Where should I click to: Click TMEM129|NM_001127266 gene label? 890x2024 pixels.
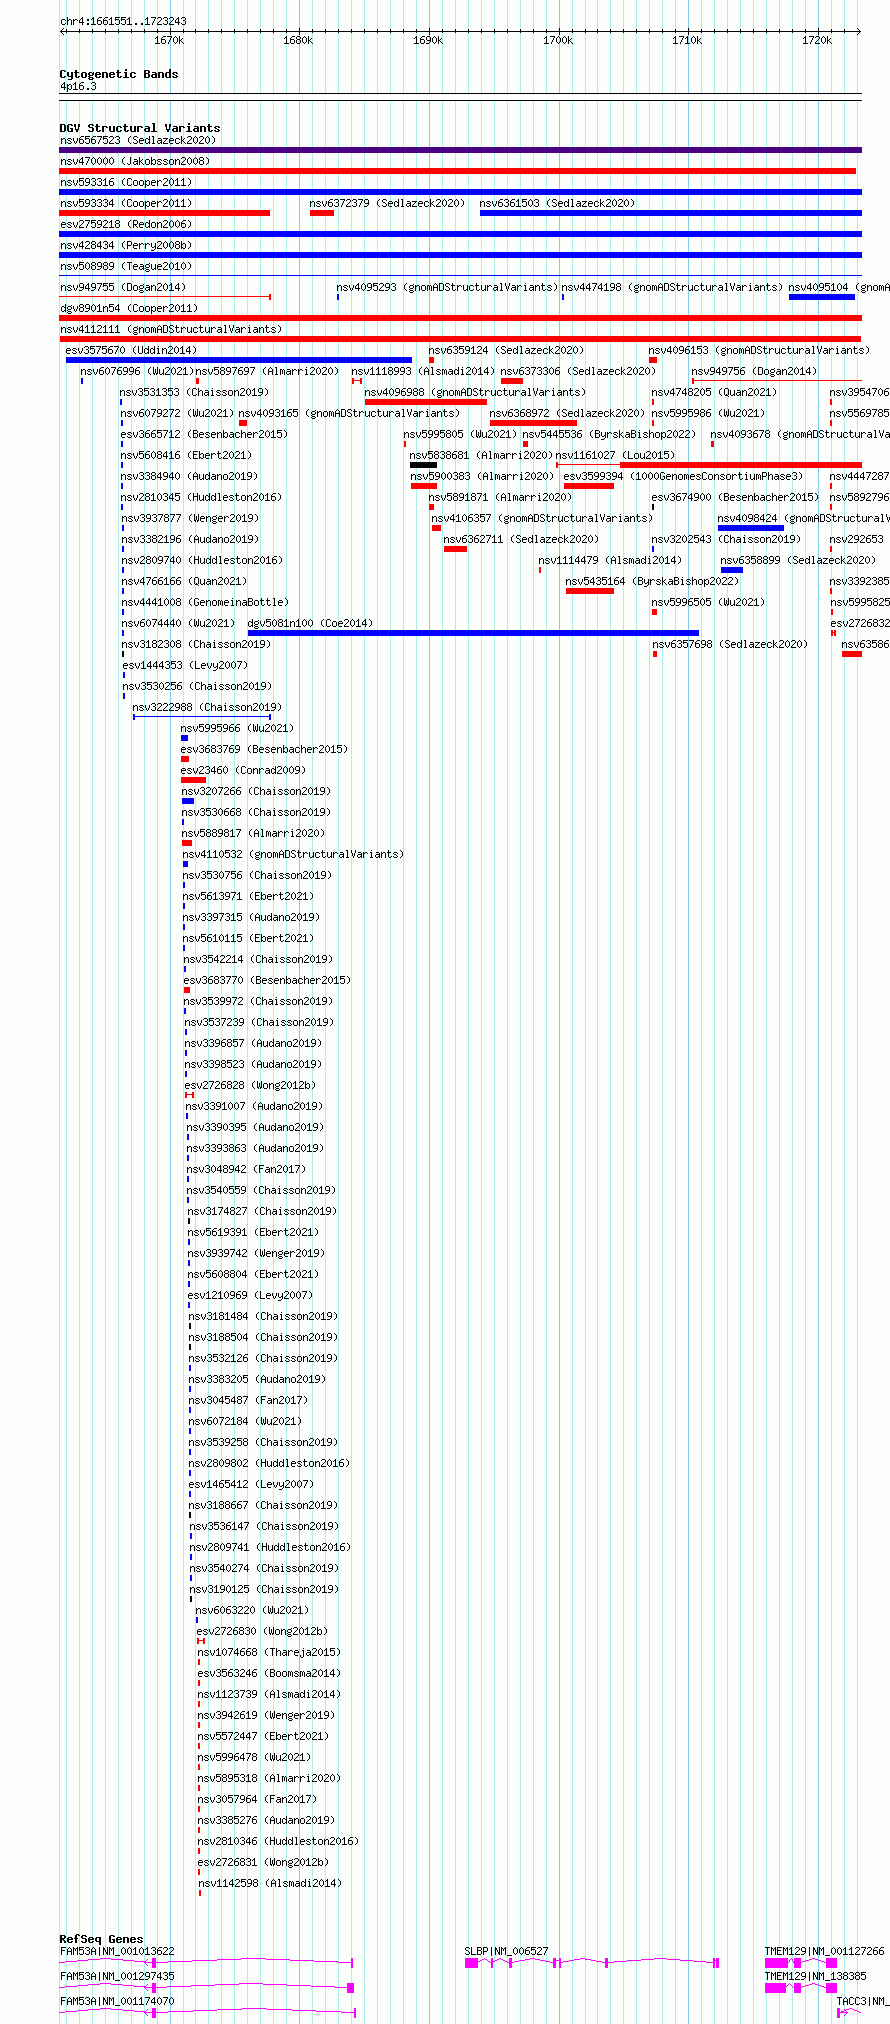pyautogui.click(x=825, y=1951)
